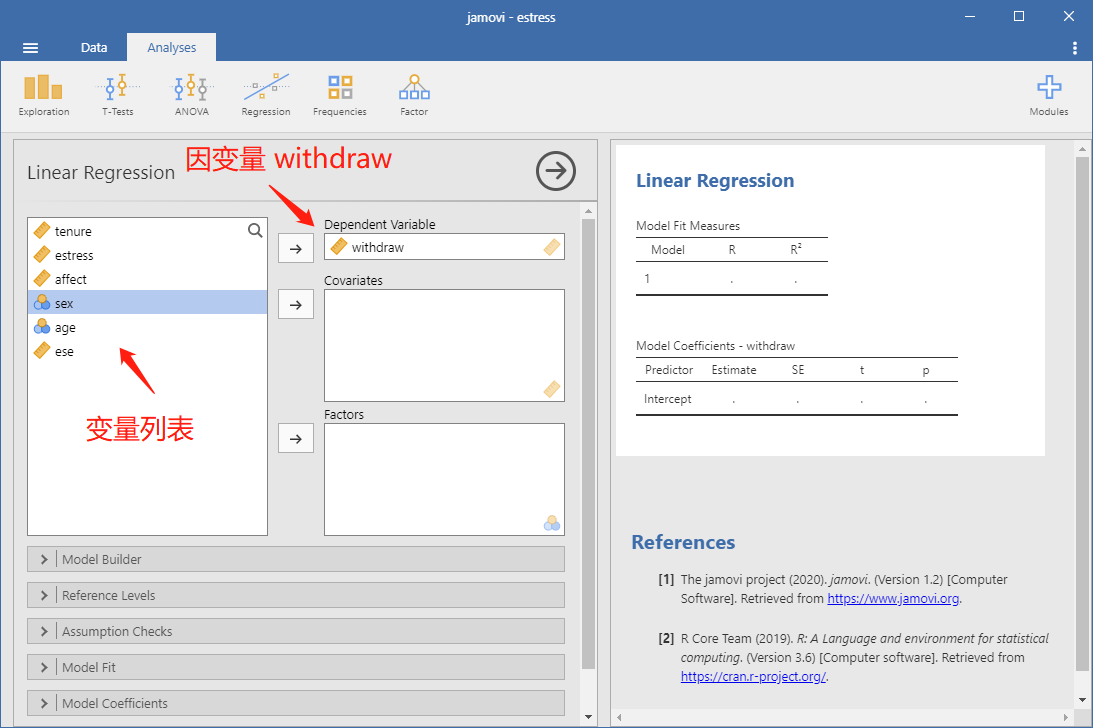Screen dimensions: 1093x728
Task: Open the Exploration analyses menu
Action: point(43,96)
